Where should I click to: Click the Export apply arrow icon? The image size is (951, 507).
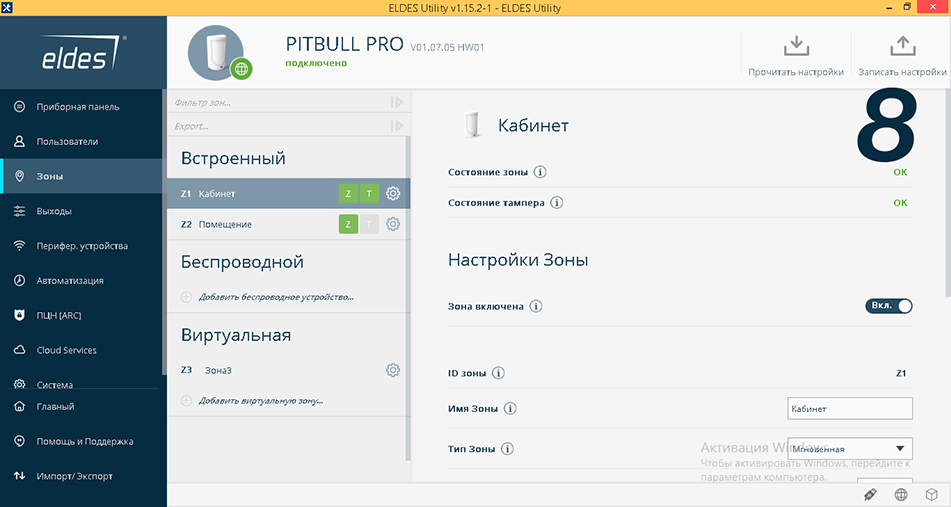[397, 126]
